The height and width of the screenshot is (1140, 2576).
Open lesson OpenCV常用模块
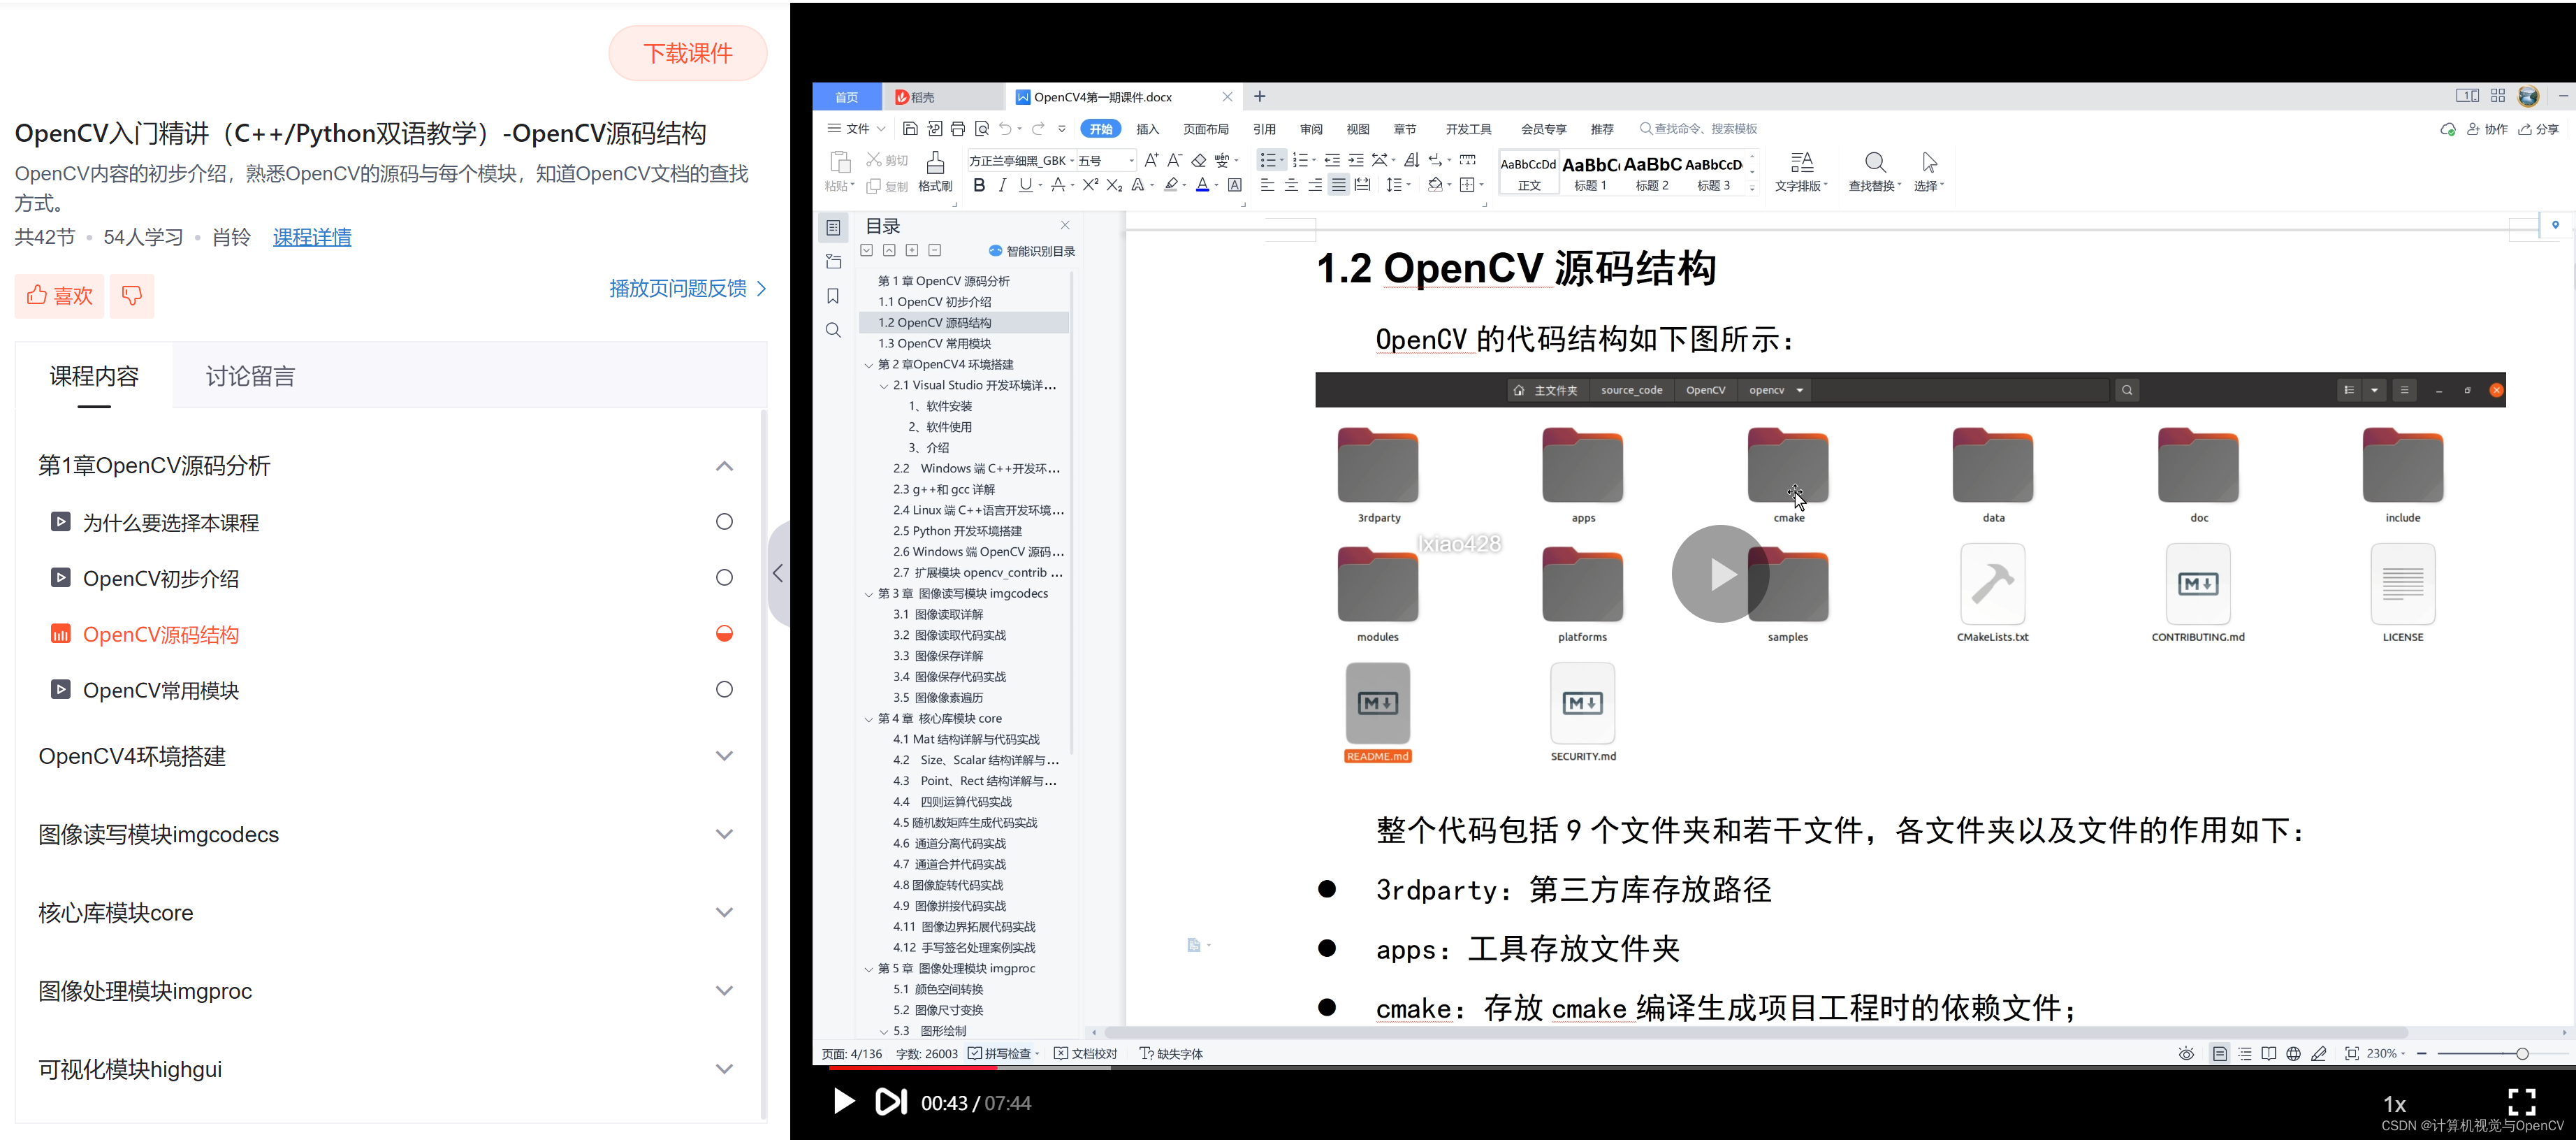coord(161,690)
